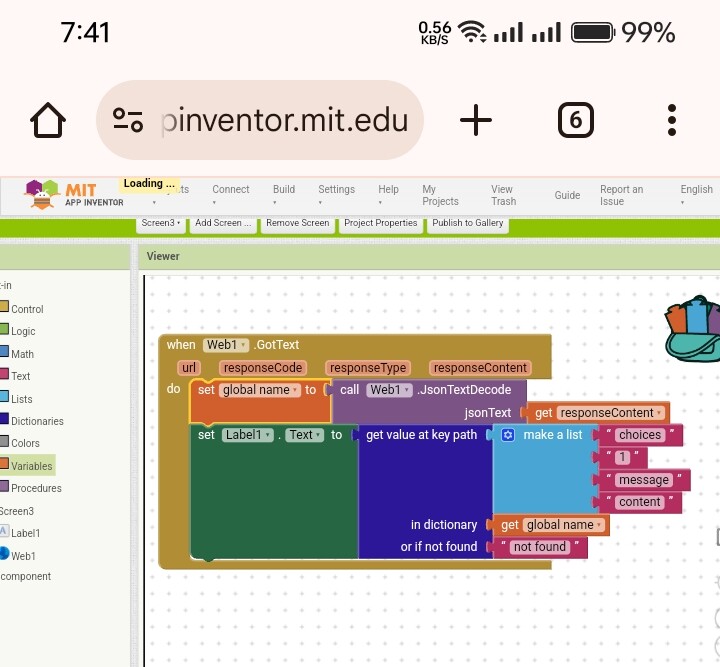Click the "not found" text string block

click(x=540, y=547)
